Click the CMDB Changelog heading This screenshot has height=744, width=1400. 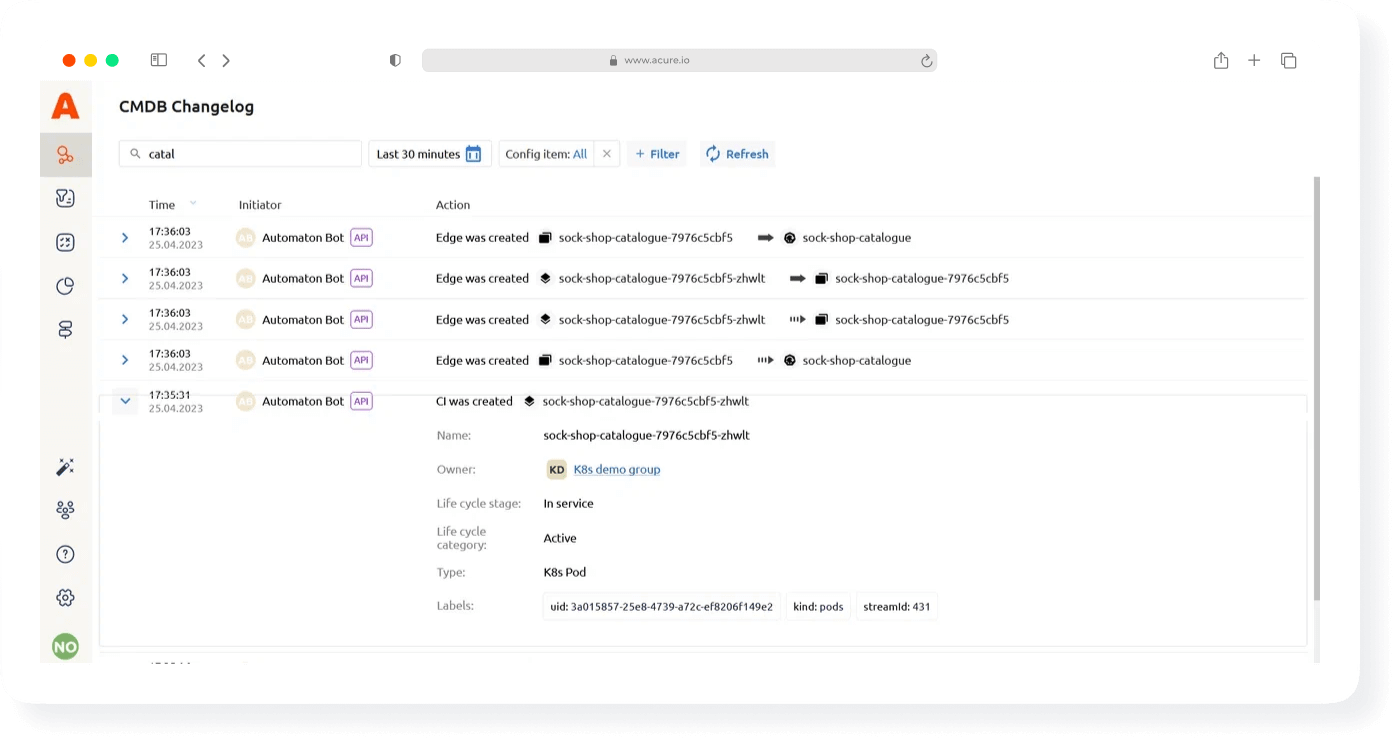click(187, 106)
